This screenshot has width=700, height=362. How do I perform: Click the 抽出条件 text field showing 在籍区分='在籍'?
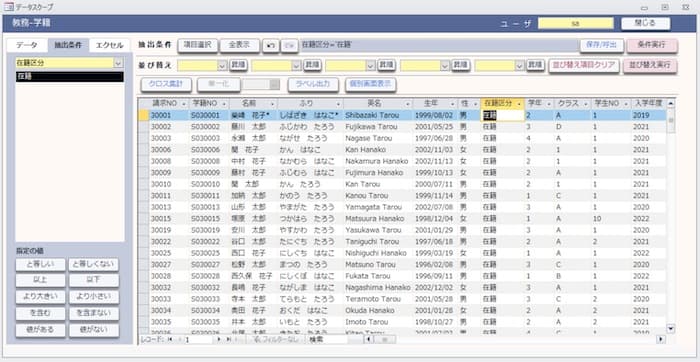tap(439, 45)
